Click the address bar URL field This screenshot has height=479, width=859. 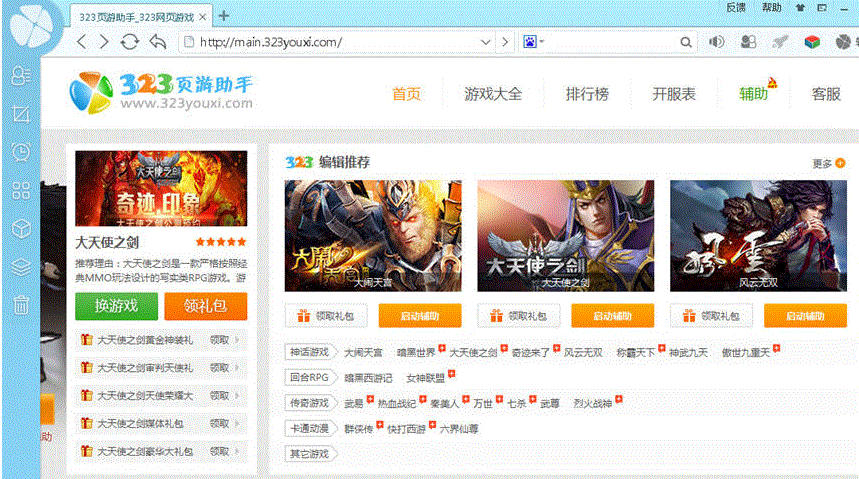pos(337,42)
